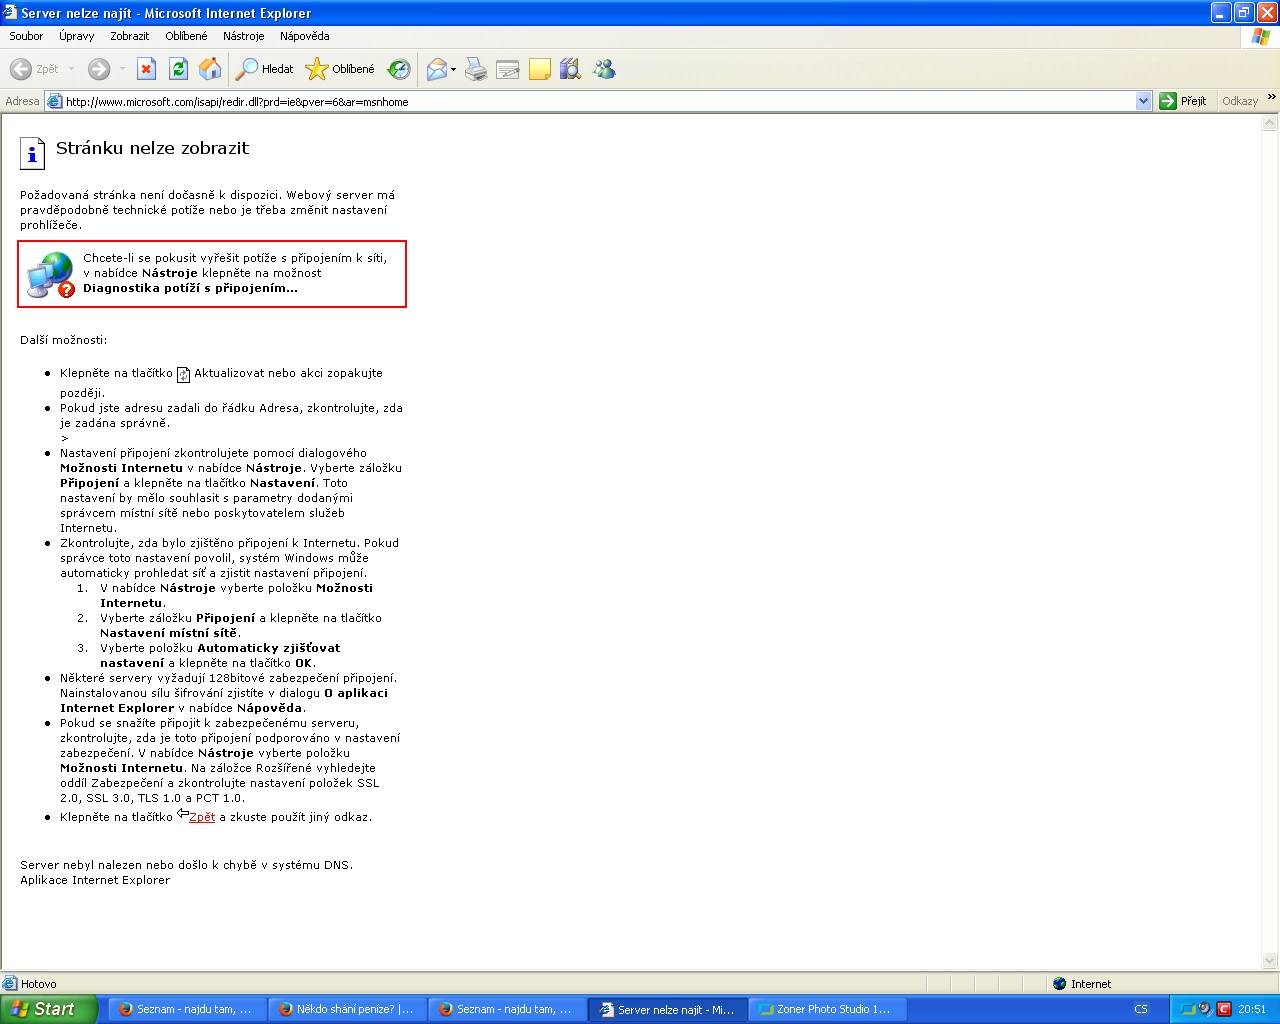Viewport: 1280px width, 1024px height.
Task: Click the page icon in the address bar
Action: (55, 101)
